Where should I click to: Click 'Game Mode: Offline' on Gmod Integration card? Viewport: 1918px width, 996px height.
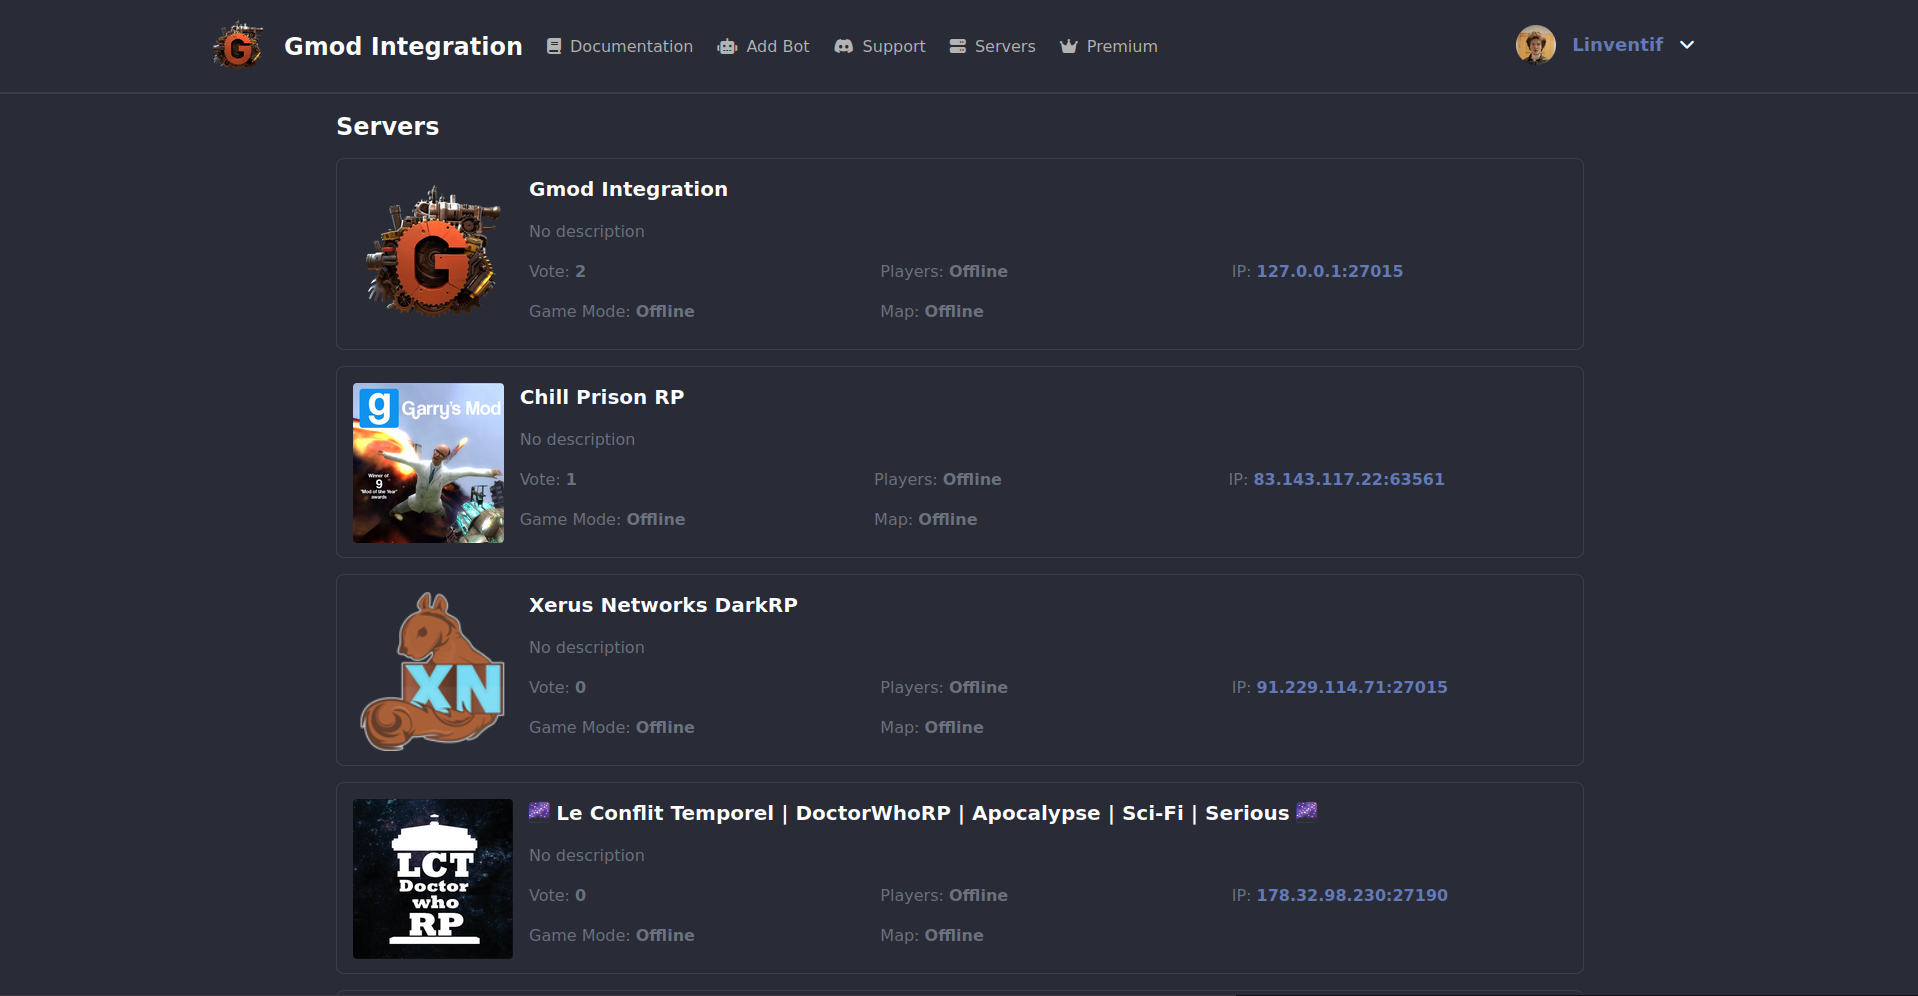pyautogui.click(x=612, y=311)
